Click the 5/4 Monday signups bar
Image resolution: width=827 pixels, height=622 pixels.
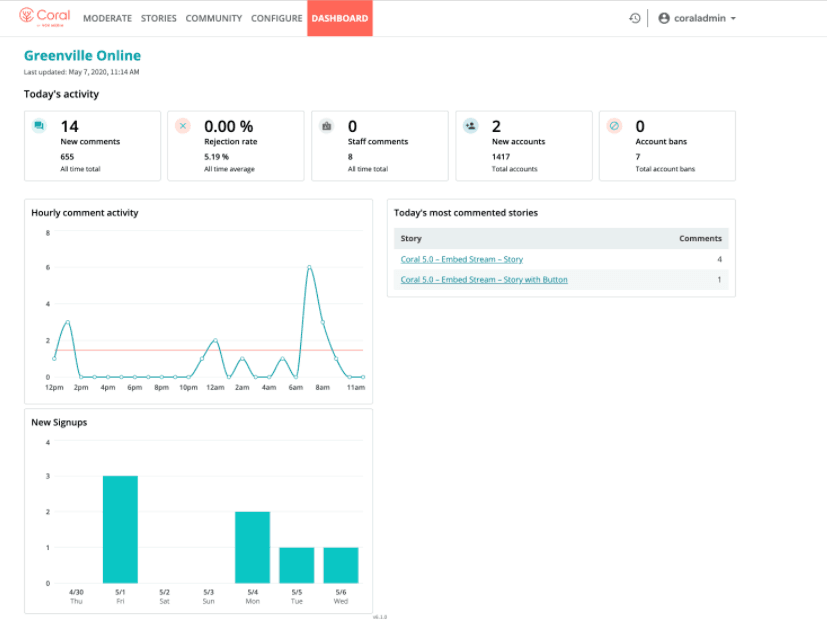point(252,547)
